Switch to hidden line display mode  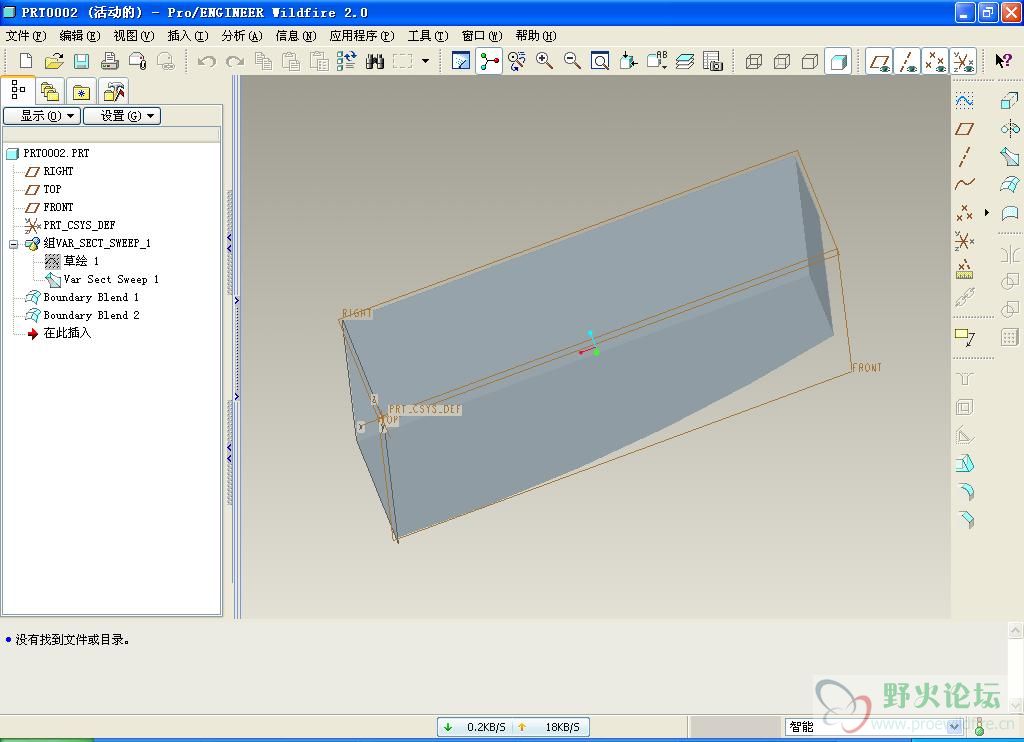(782, 61)
